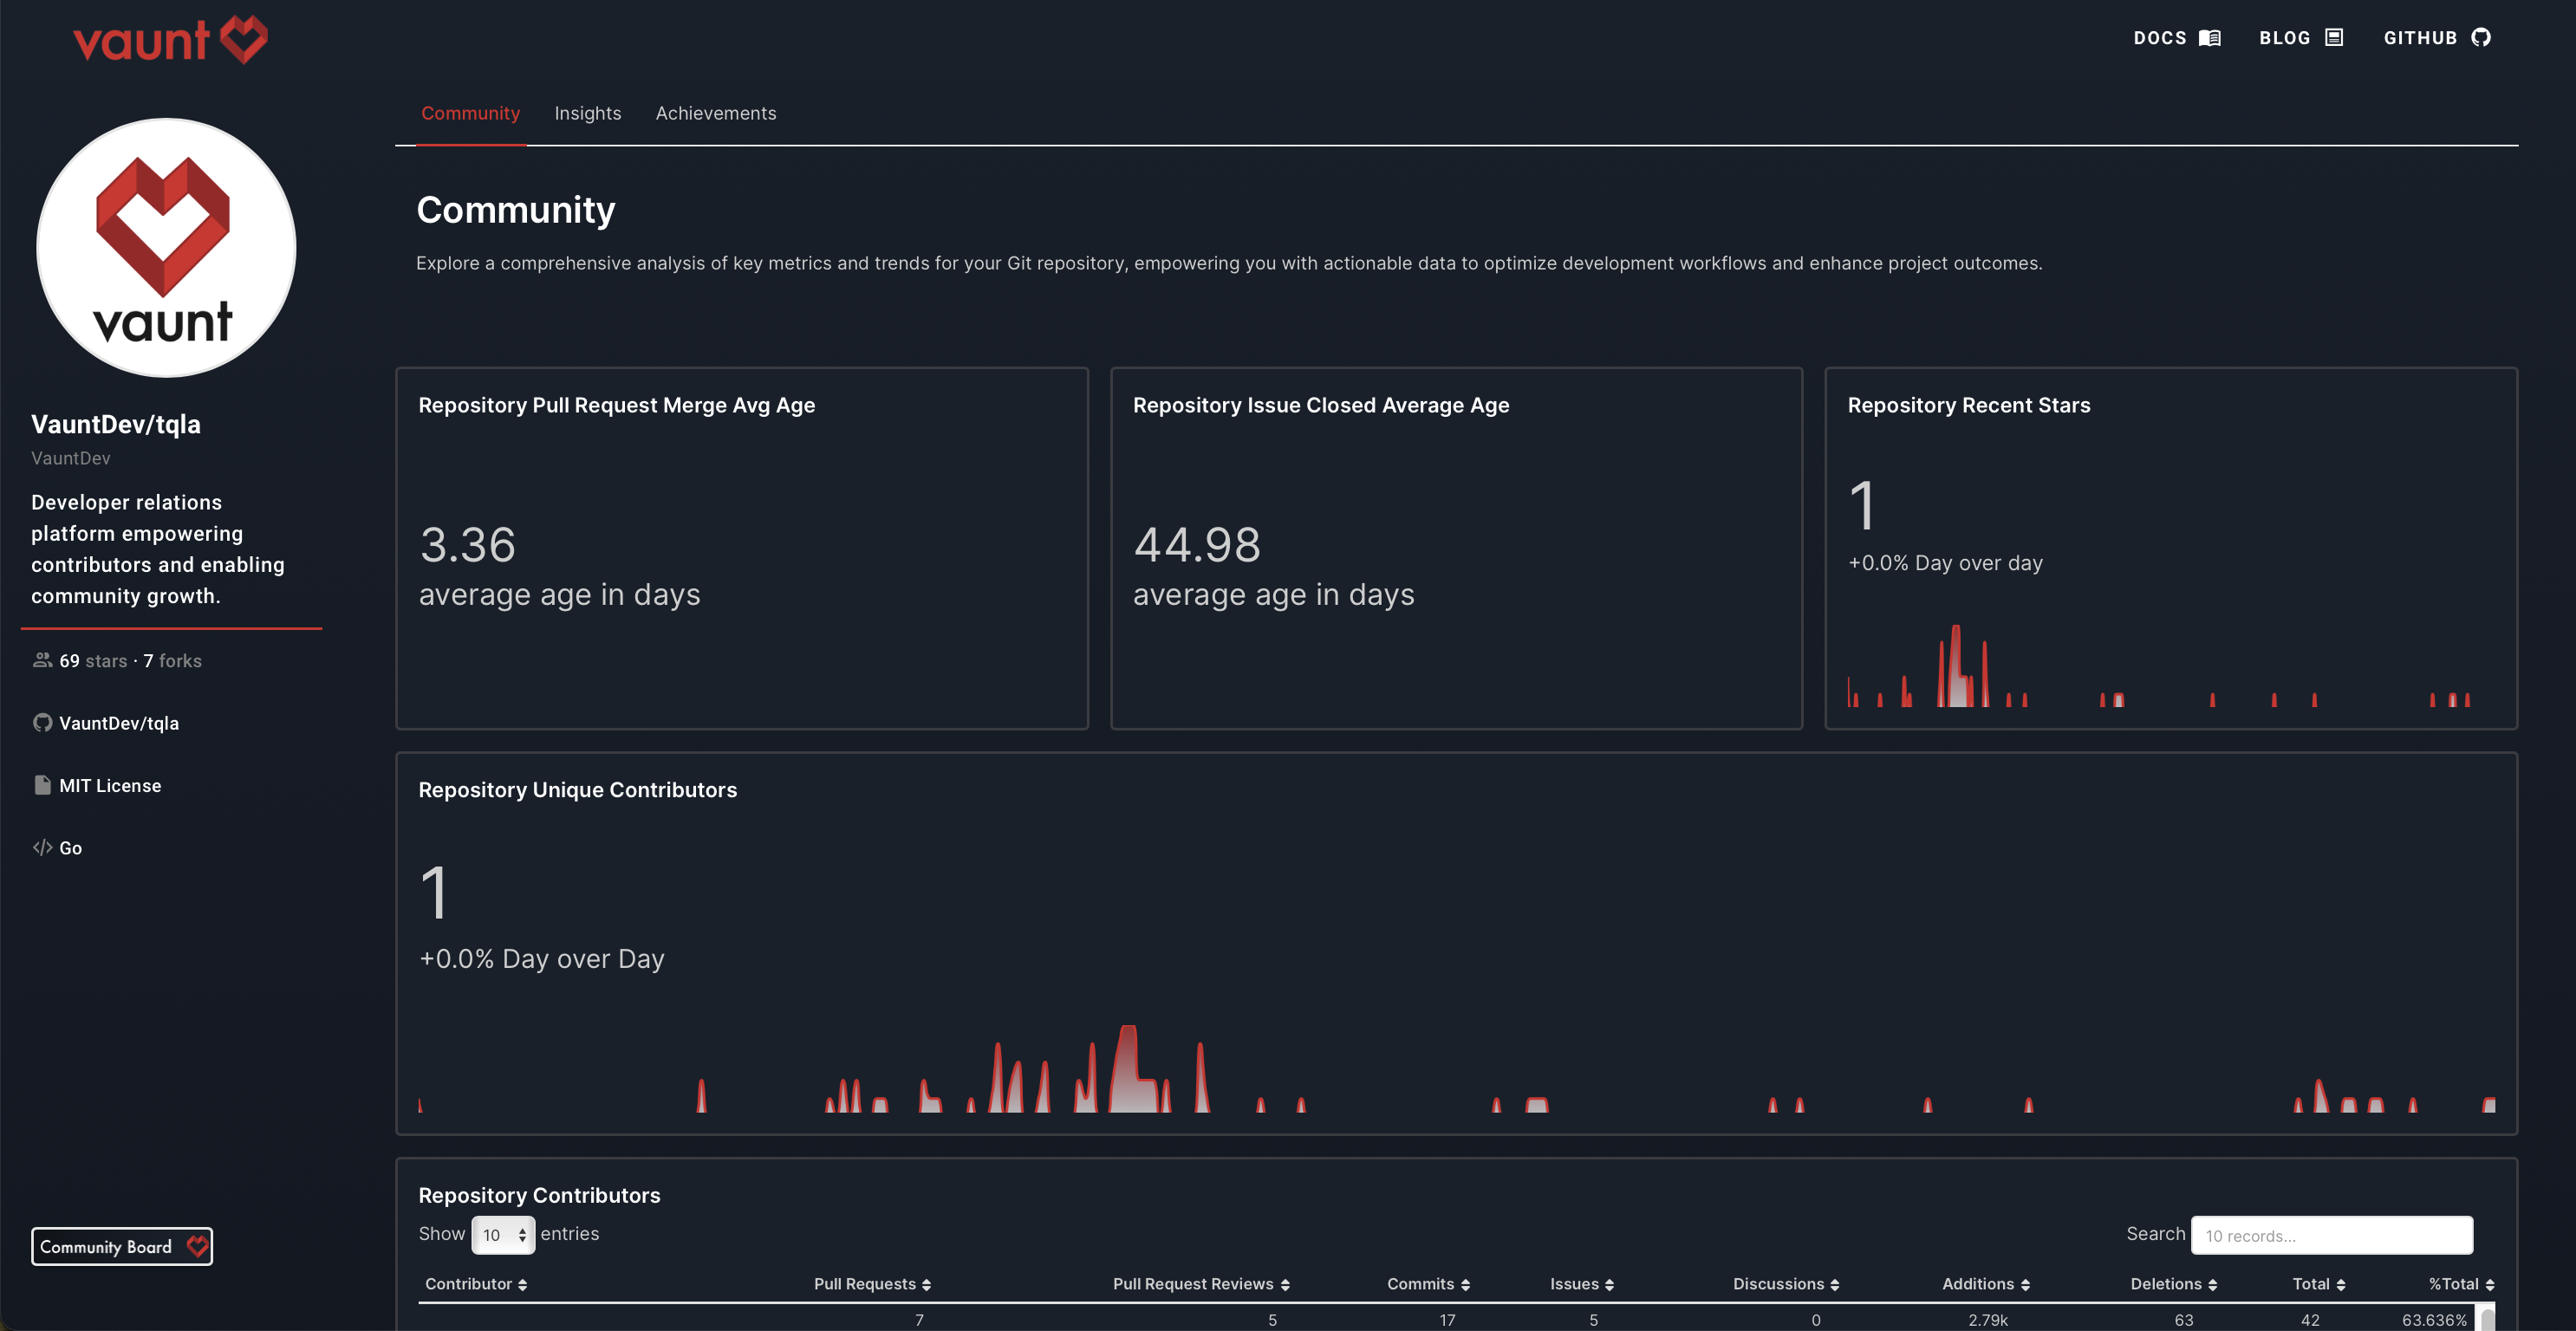2576x1331 pixels.
Task: Switch to the Achievements tab
Action: [x=716, y=113]
